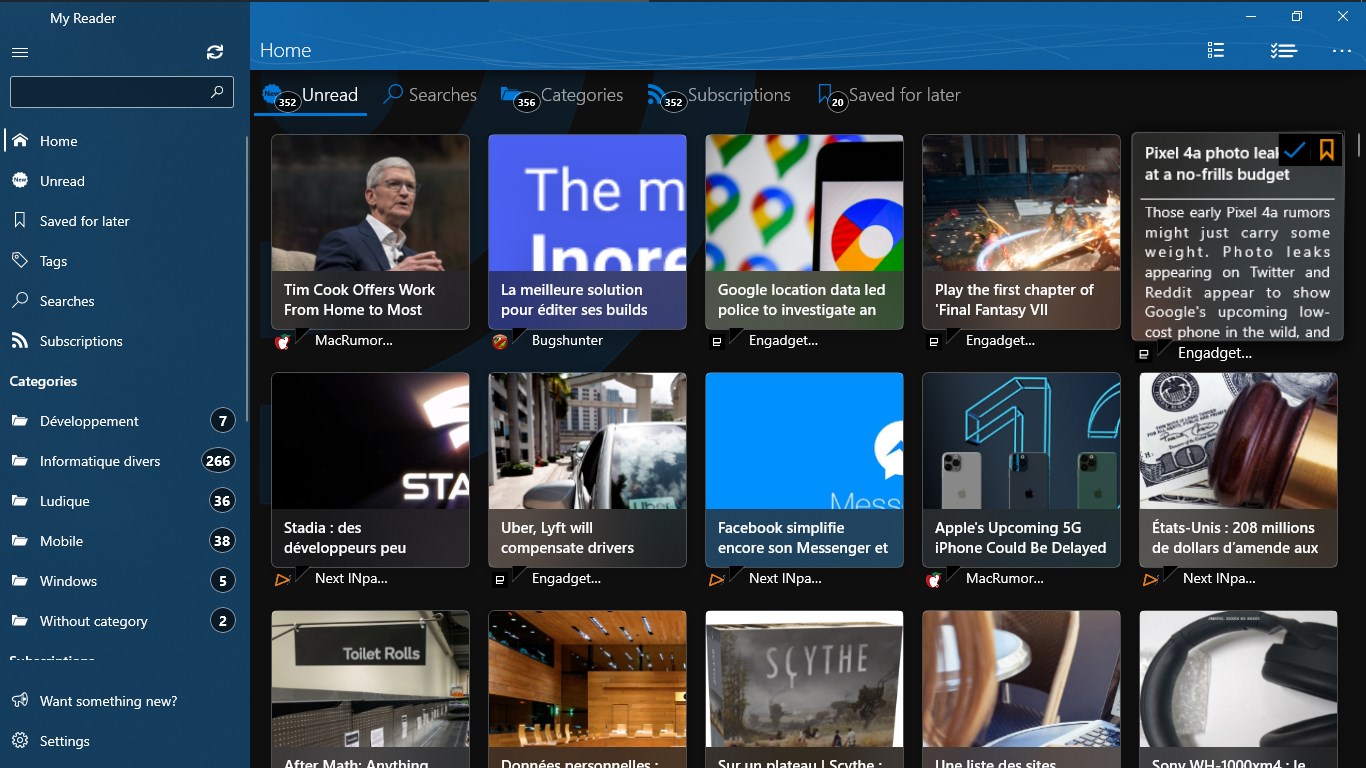
Task: Click Engadget icon under Pixel 4a article
Action: click(1143, 354)
